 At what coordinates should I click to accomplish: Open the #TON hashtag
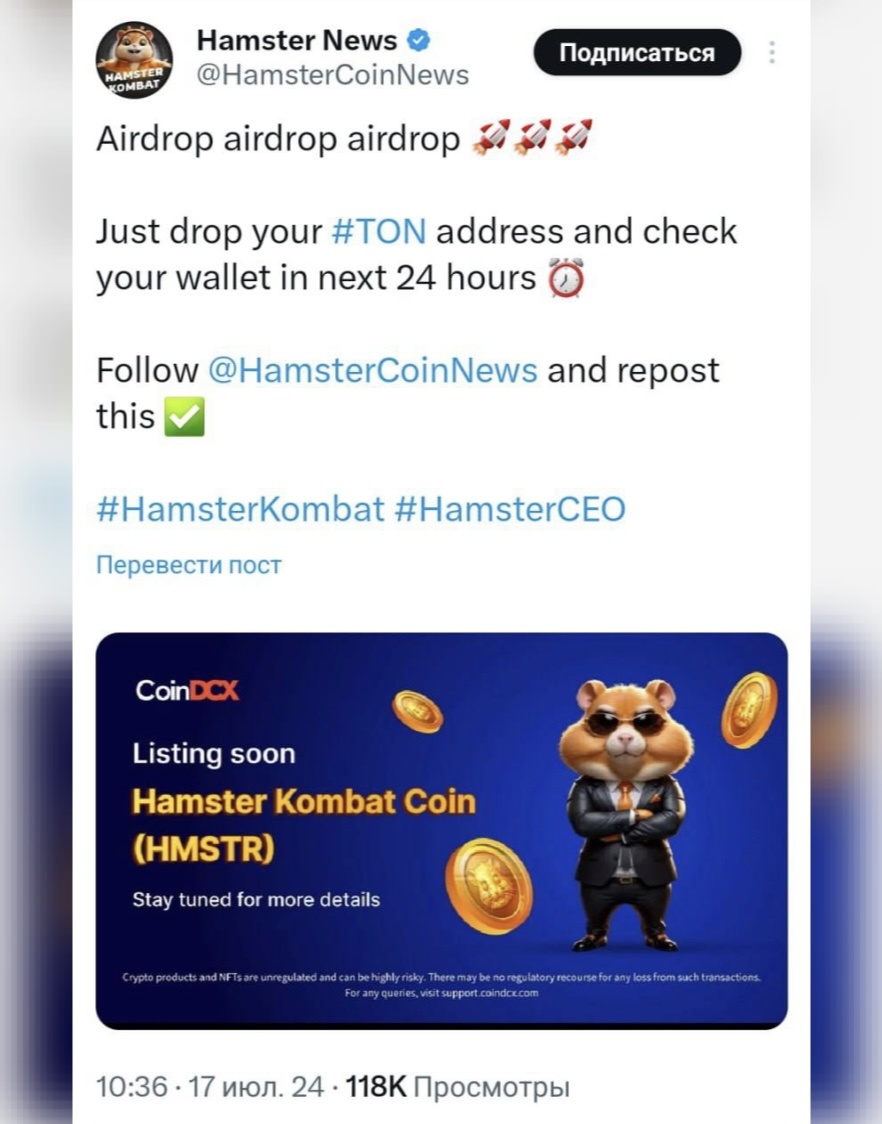[x=379, y=232]
